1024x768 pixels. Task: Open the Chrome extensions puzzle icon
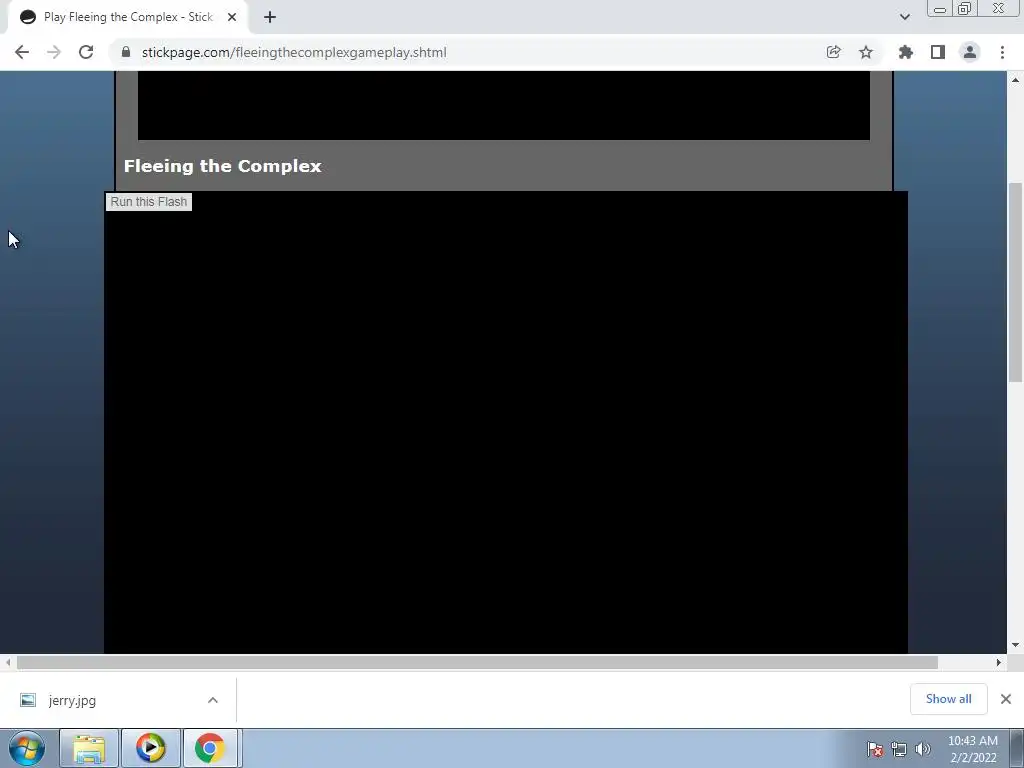(x=905, y=52)
